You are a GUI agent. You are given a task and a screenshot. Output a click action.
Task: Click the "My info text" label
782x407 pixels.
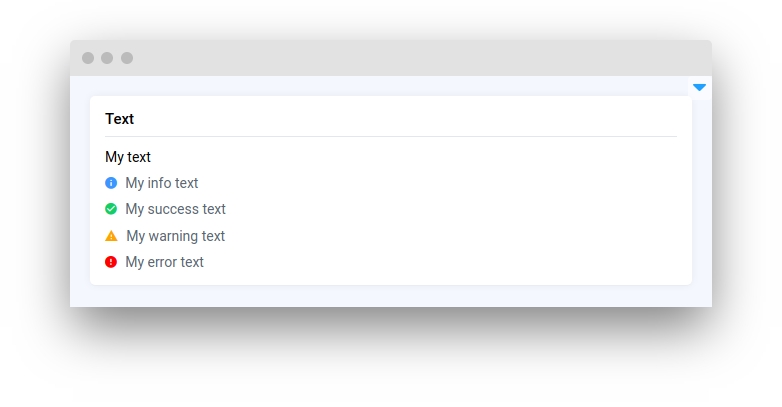(162, 183)
